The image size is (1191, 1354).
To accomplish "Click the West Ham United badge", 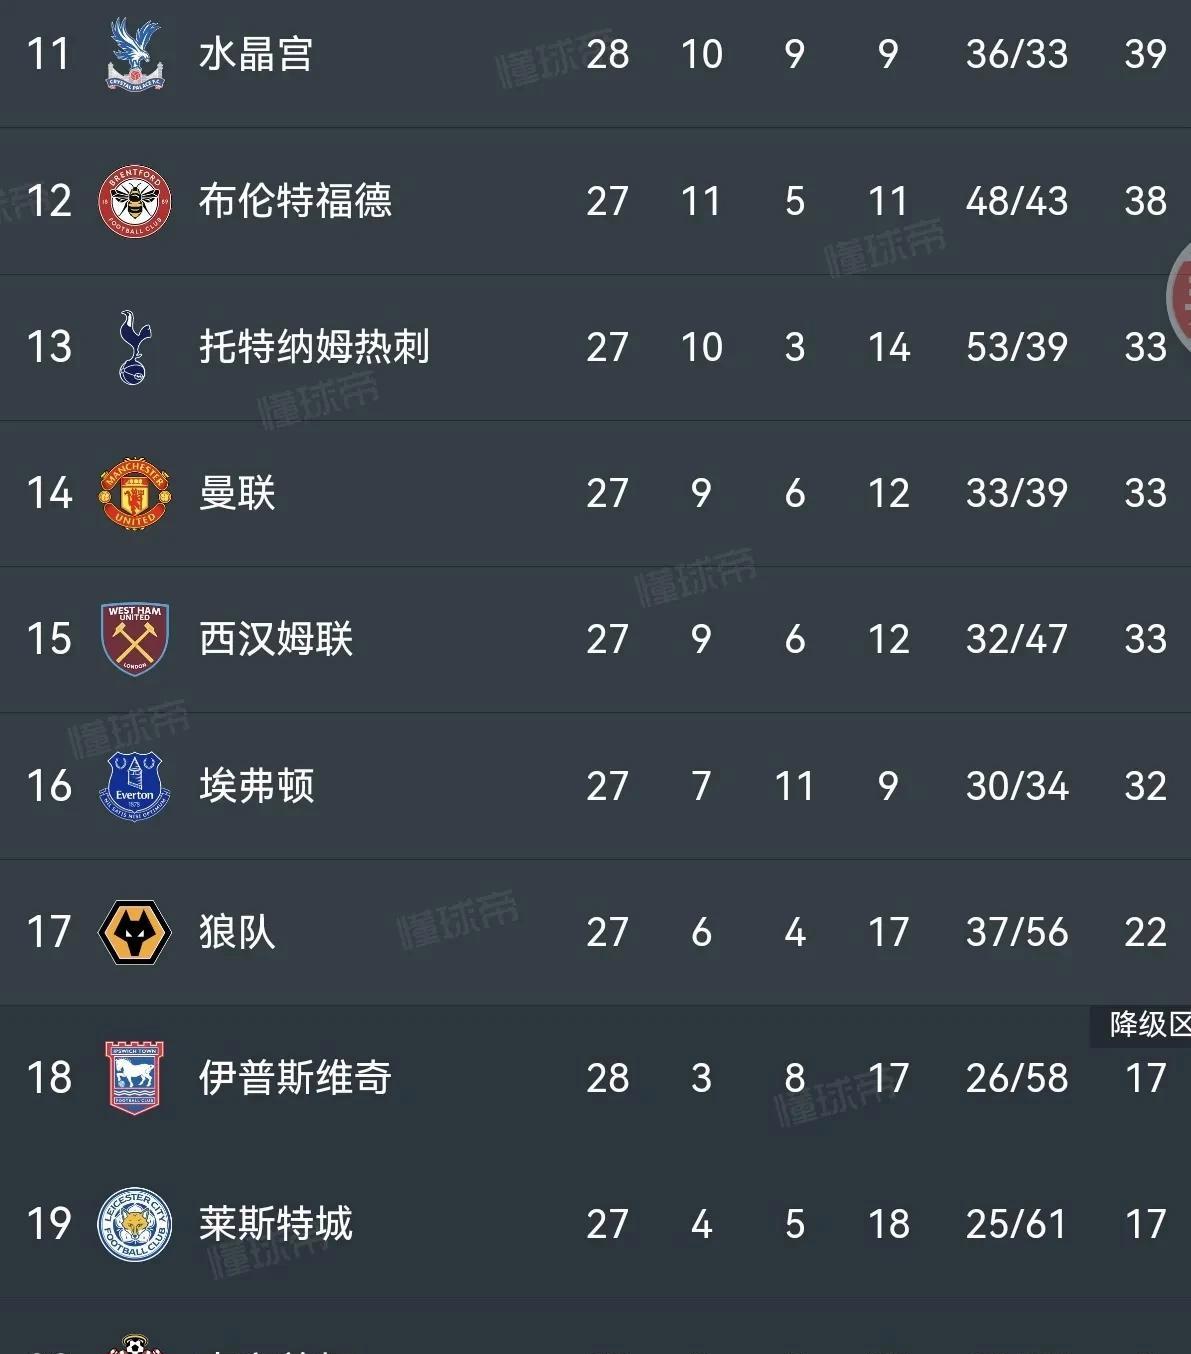I will click(x=134, y=639).
